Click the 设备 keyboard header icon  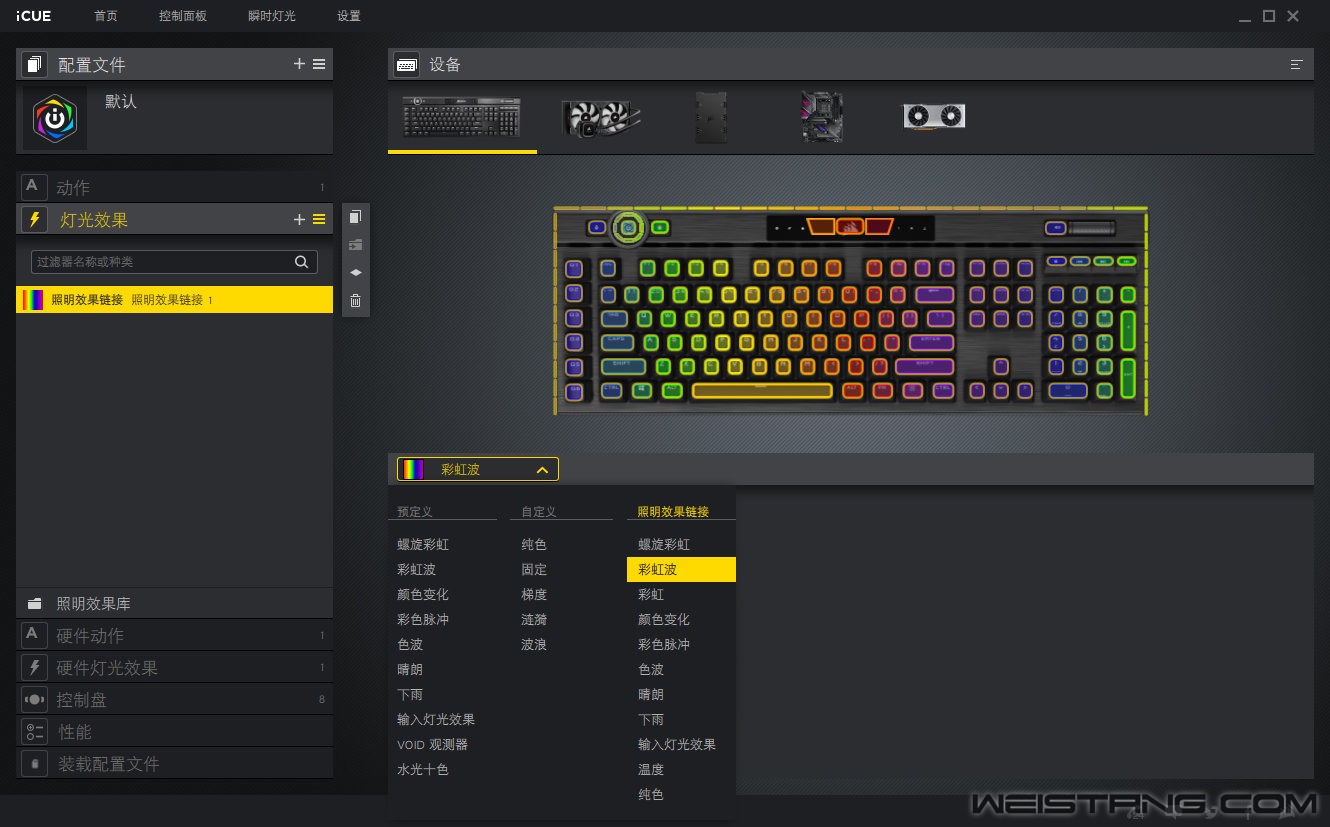point(407,64)
